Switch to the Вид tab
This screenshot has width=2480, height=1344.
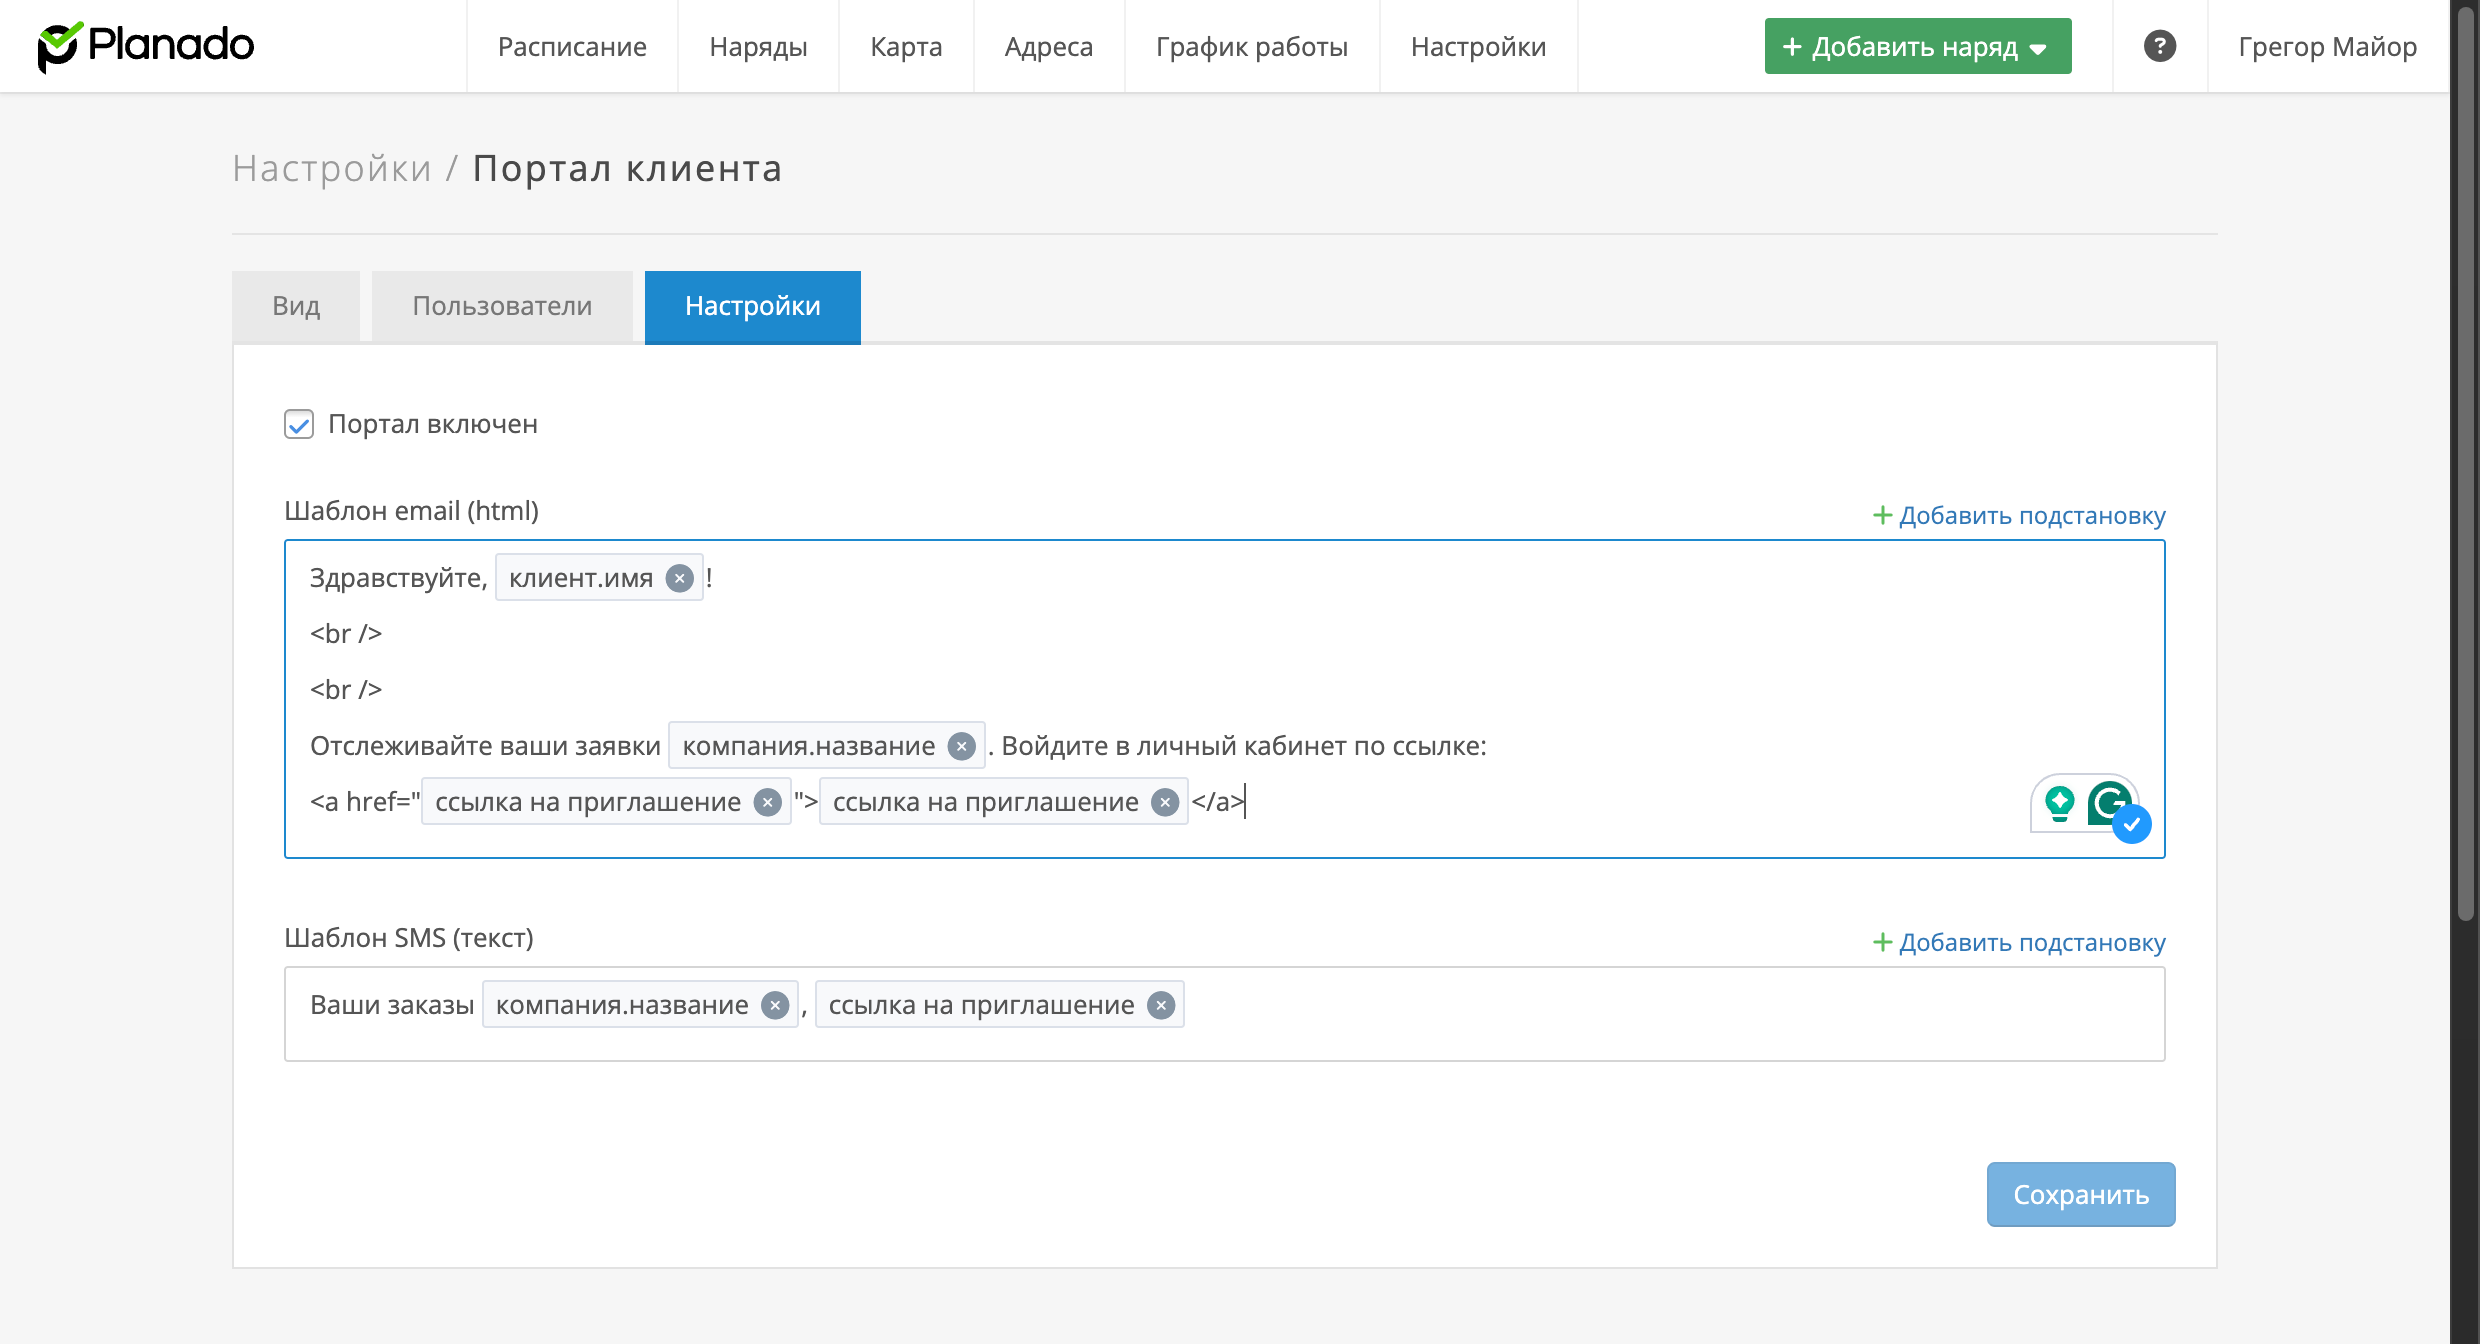[x=296, y=306]
